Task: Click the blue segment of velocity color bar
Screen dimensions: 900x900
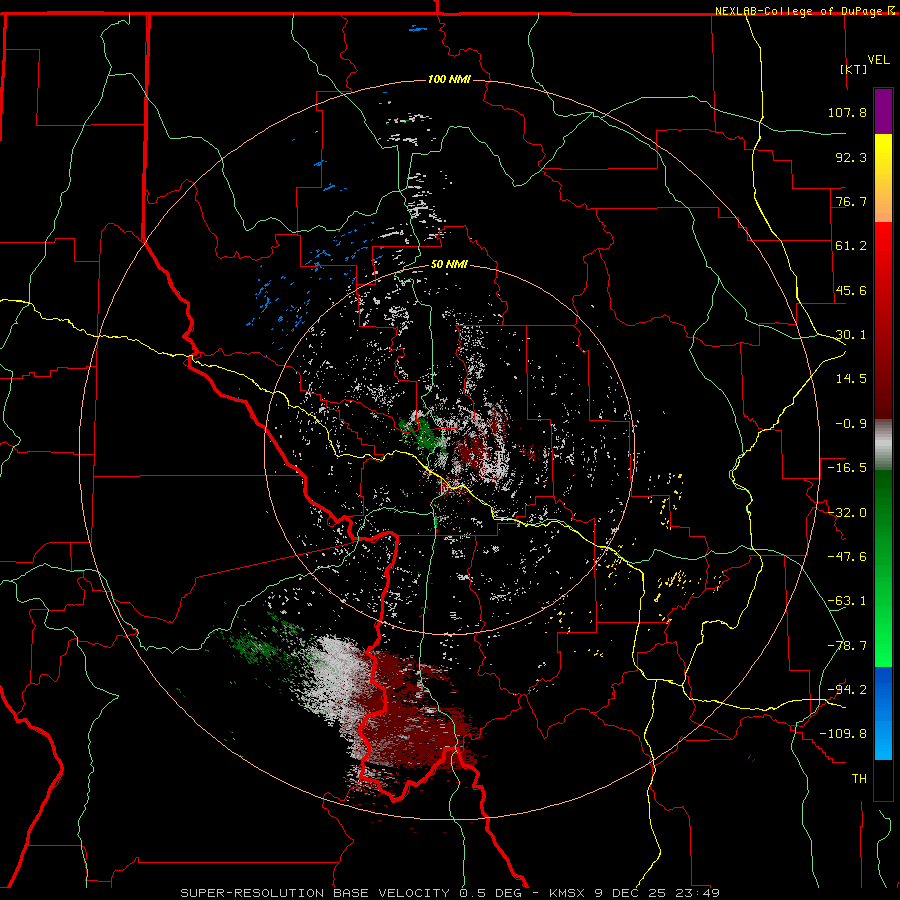Action: (x=883, y=713)
